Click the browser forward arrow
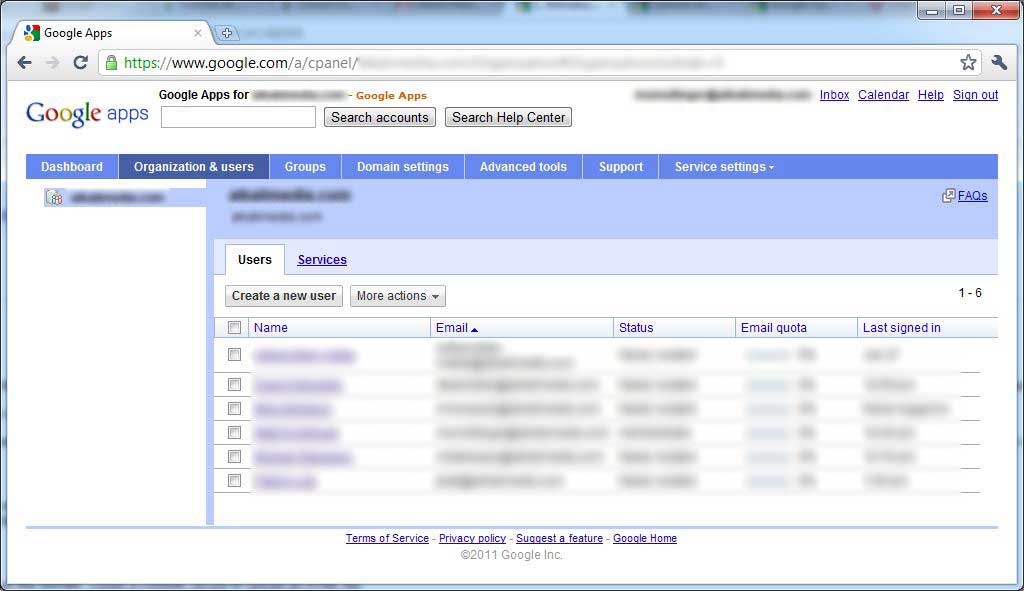 coord(52,63)
